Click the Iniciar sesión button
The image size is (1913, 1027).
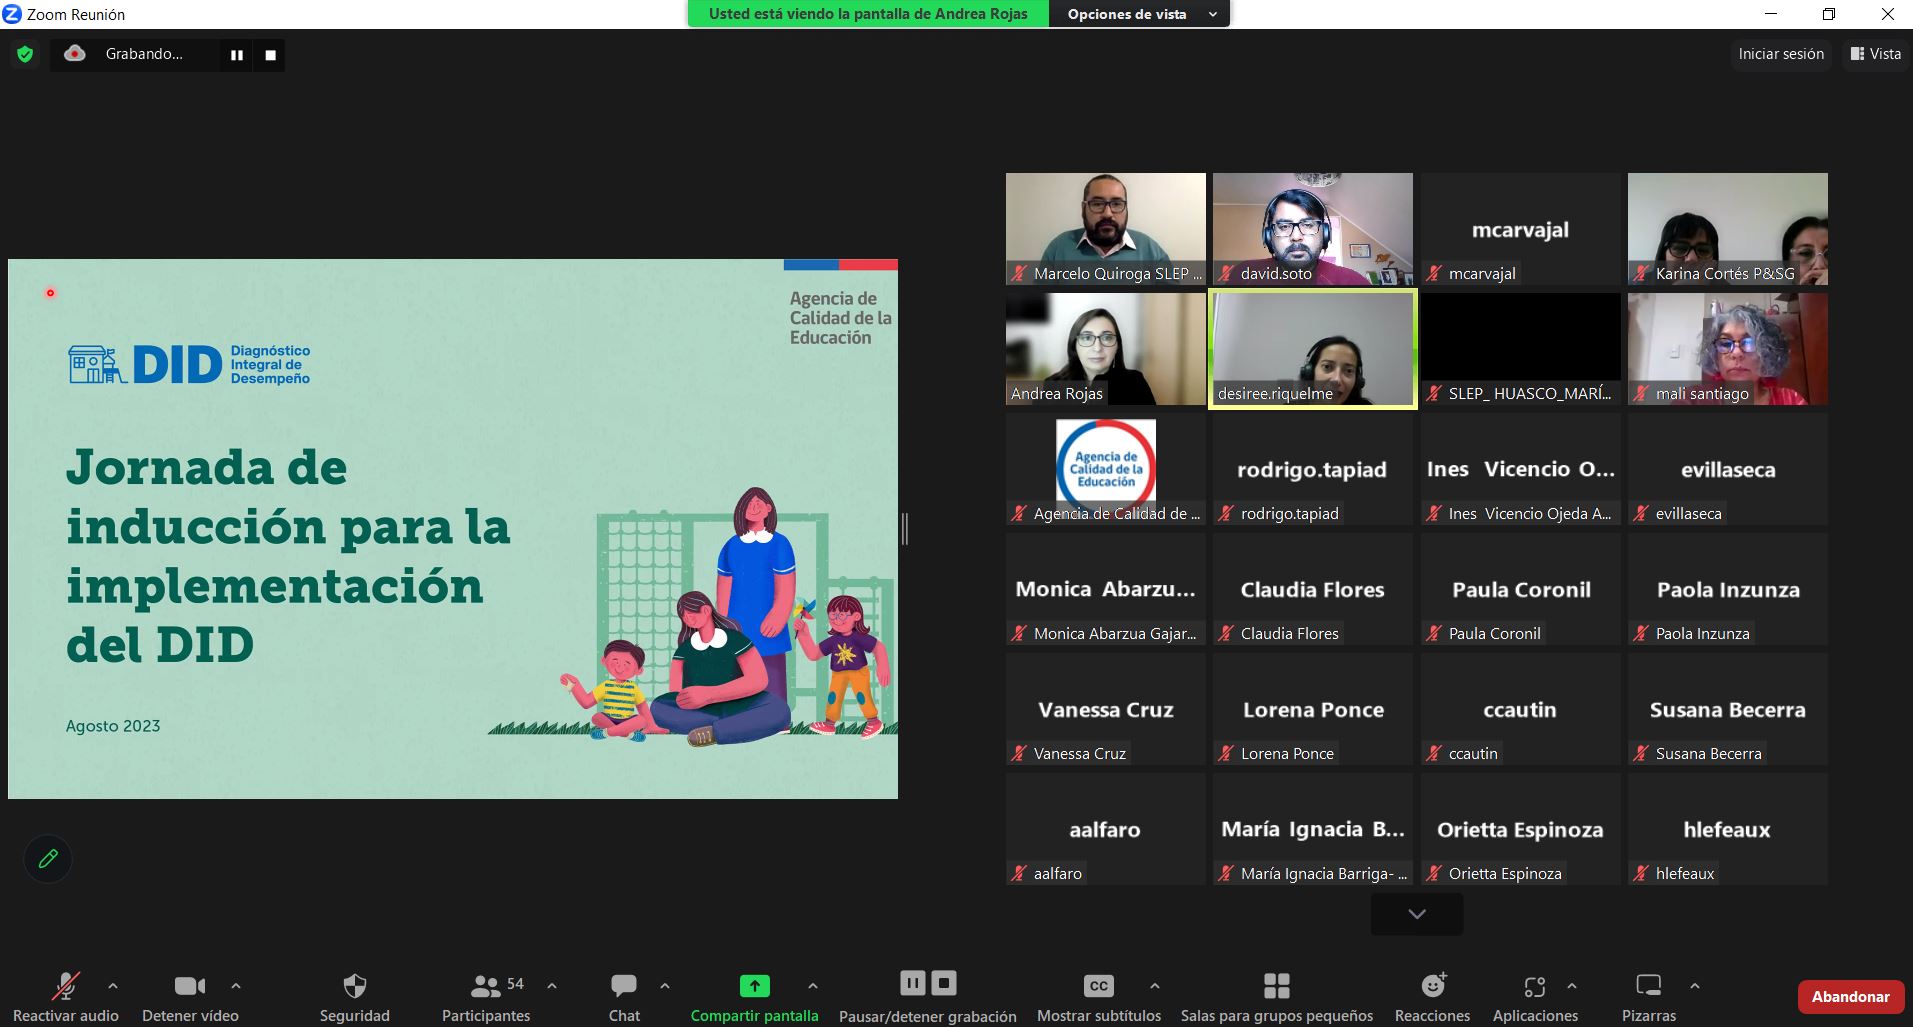1780,54
